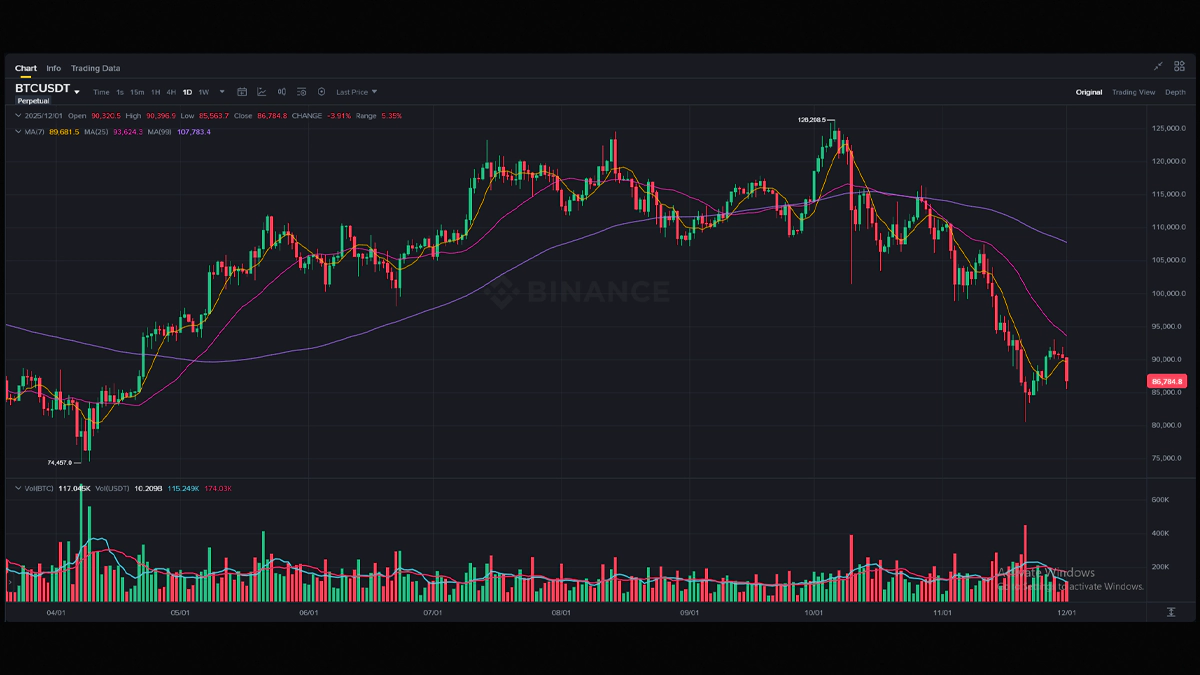Switch to Trading View chart mode
Image resolution: width=1200 pixels, height=675 pixels.
pyautogui.click(x=1133, y=92)
